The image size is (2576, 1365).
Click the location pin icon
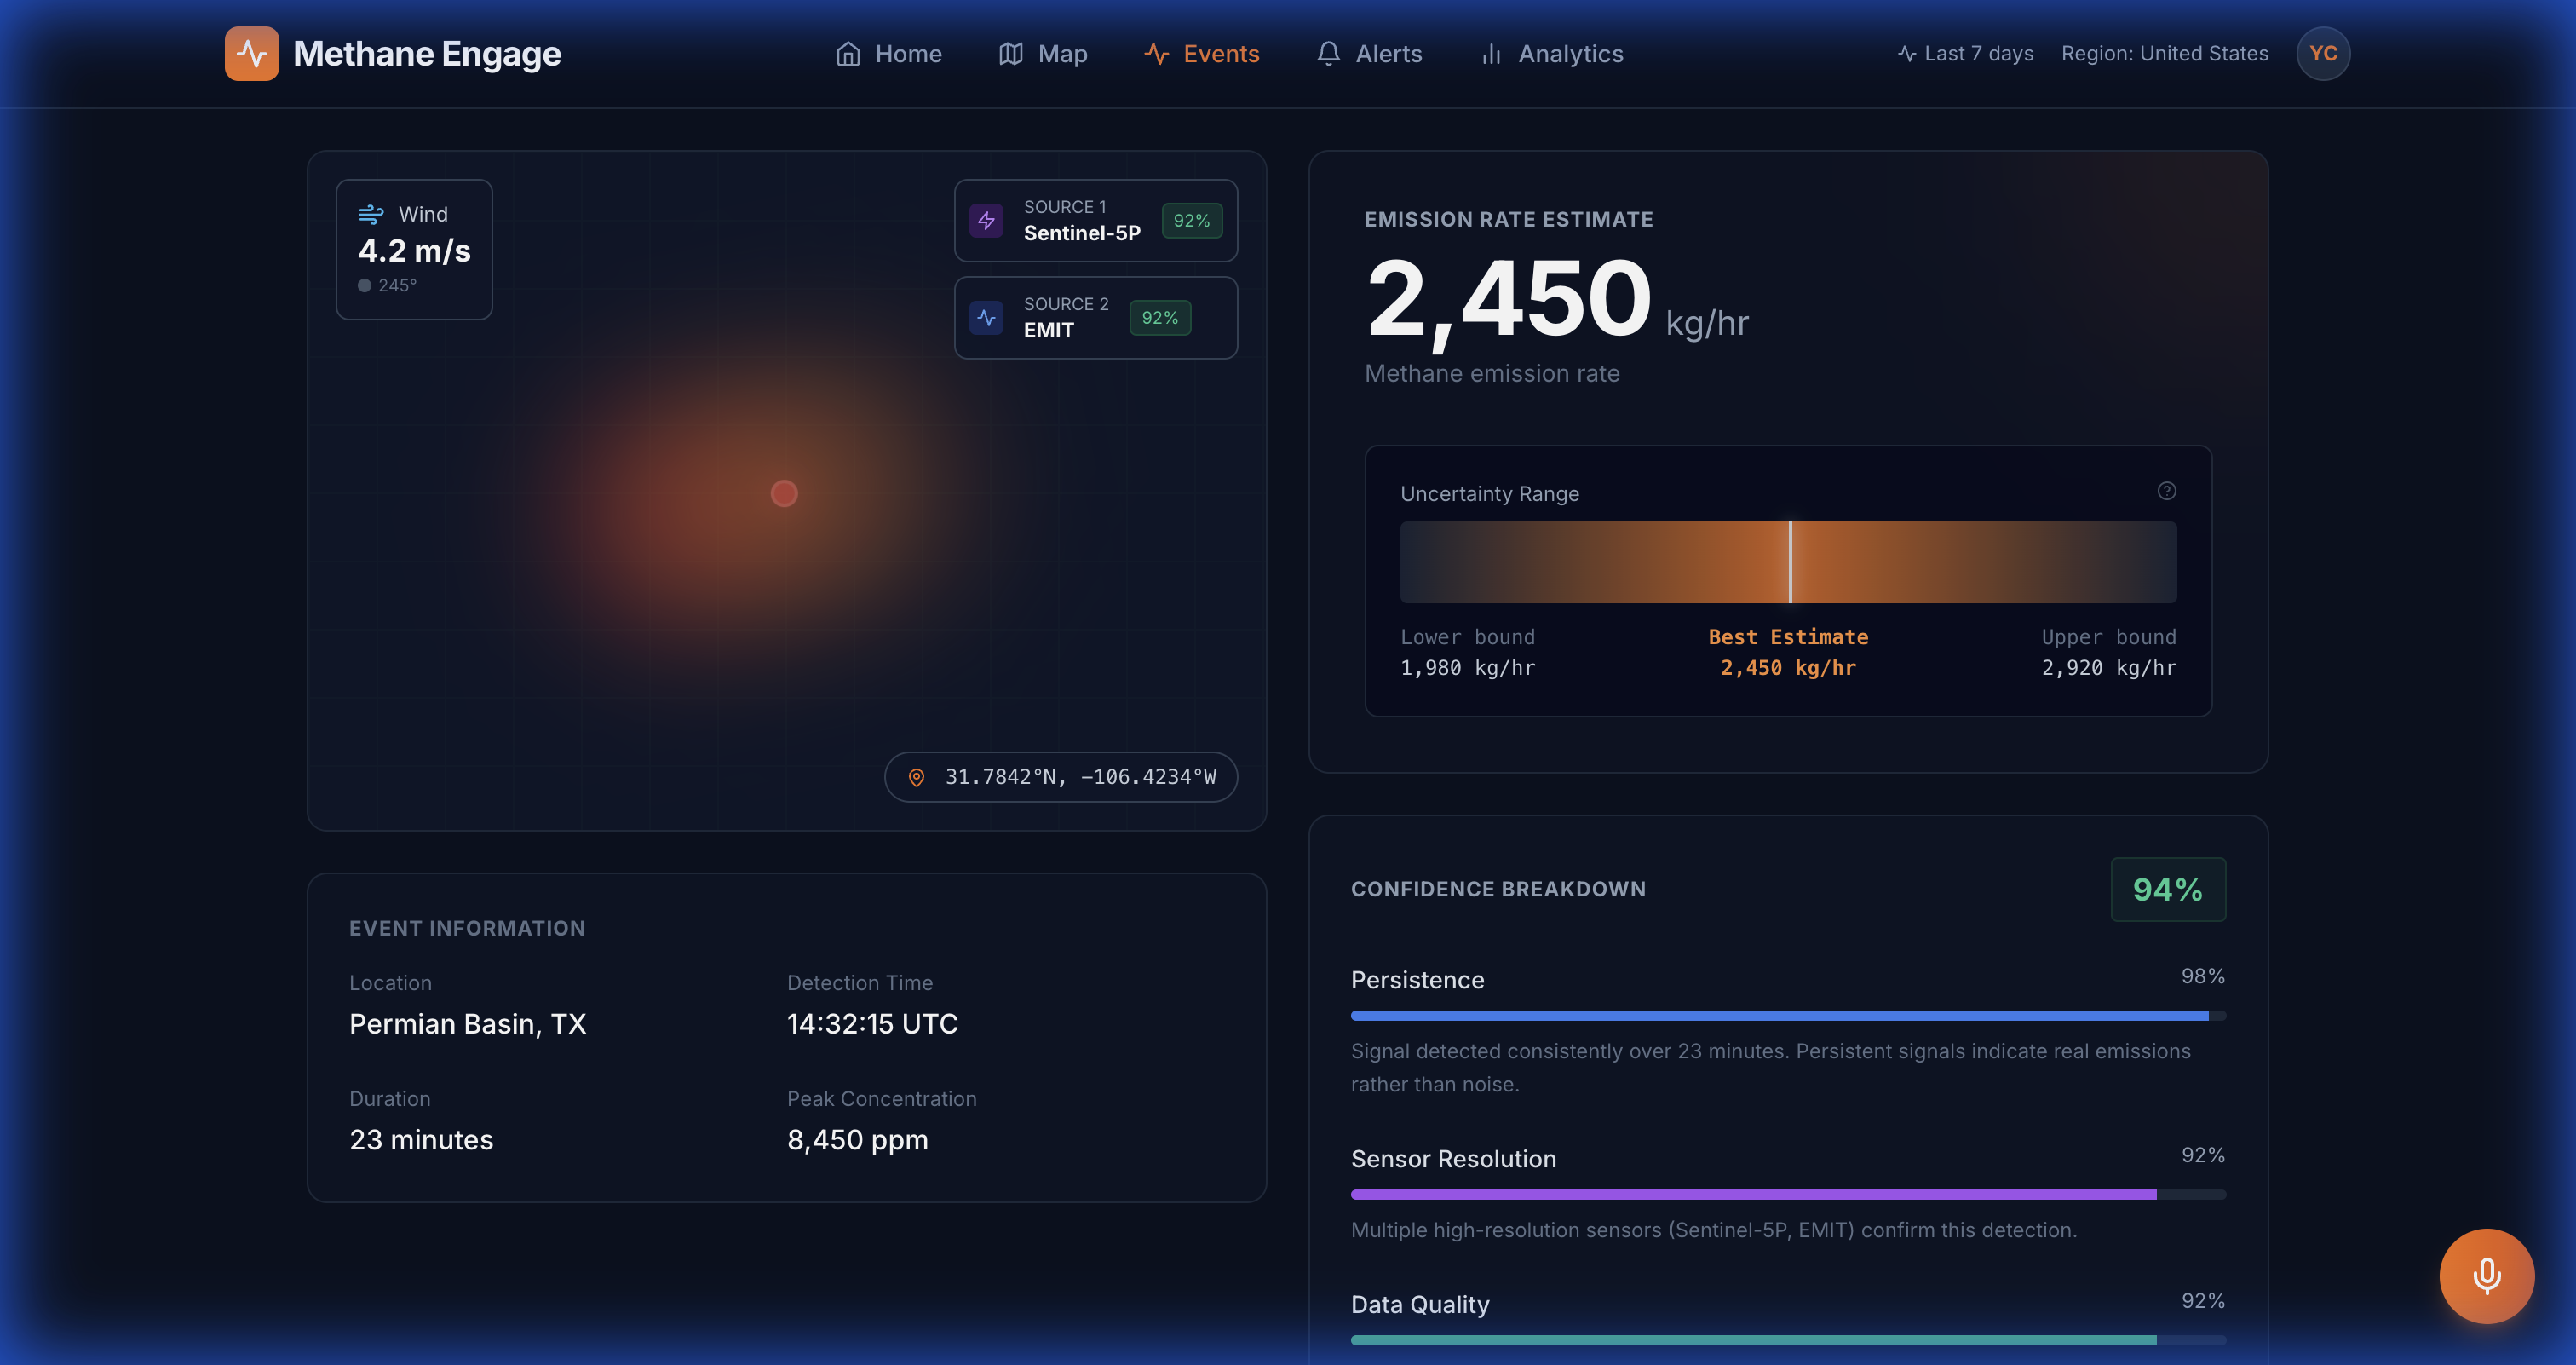[916, 777]
